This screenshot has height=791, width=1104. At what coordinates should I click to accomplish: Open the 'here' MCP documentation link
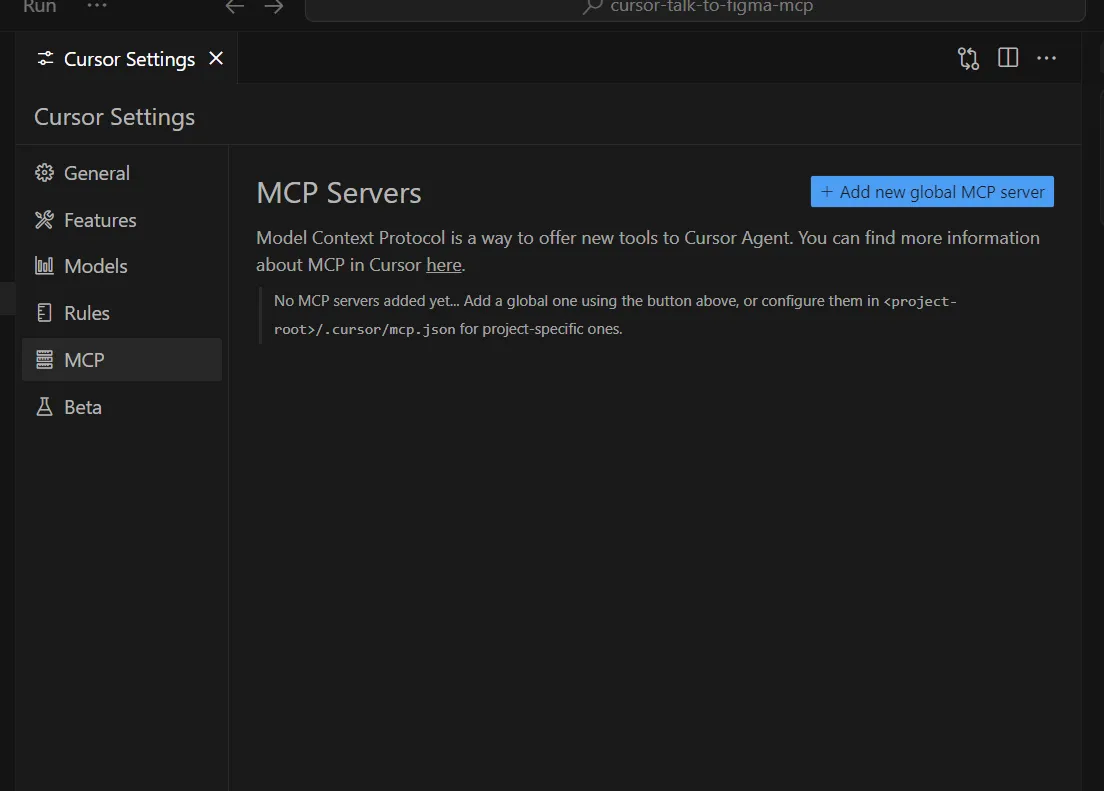pos(444,265)
